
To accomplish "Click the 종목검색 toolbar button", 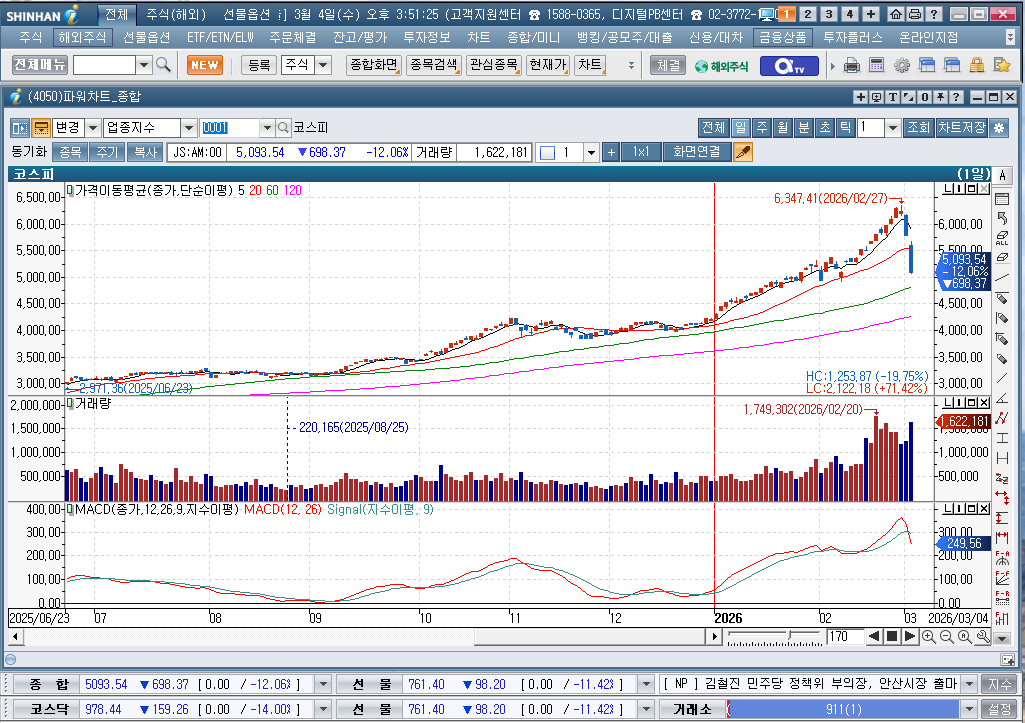I will tap(433, 65).
